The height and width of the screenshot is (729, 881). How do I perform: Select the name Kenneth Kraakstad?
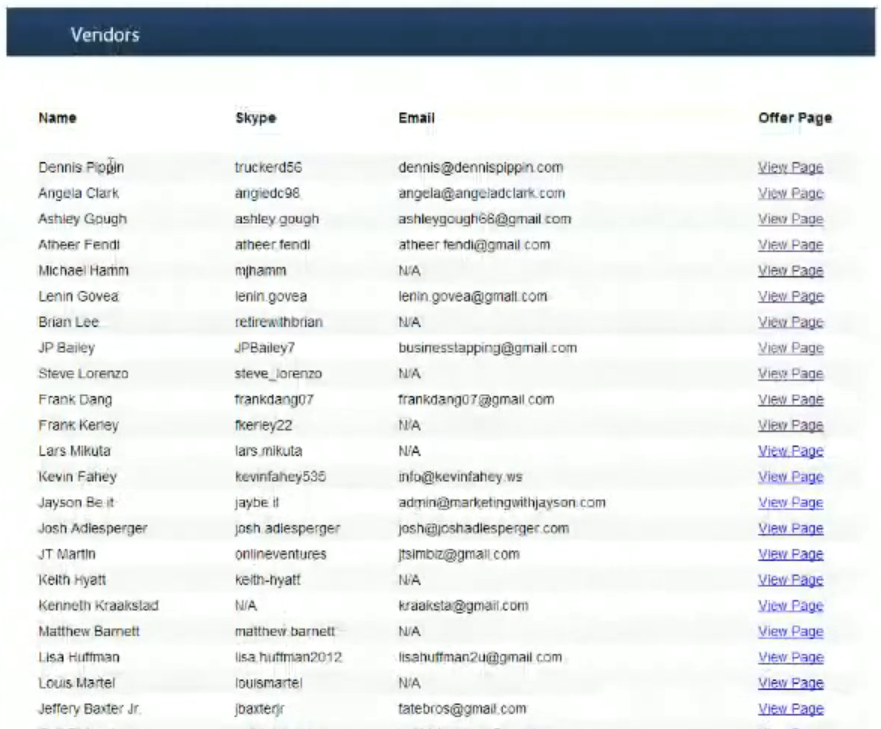[98, 606]
